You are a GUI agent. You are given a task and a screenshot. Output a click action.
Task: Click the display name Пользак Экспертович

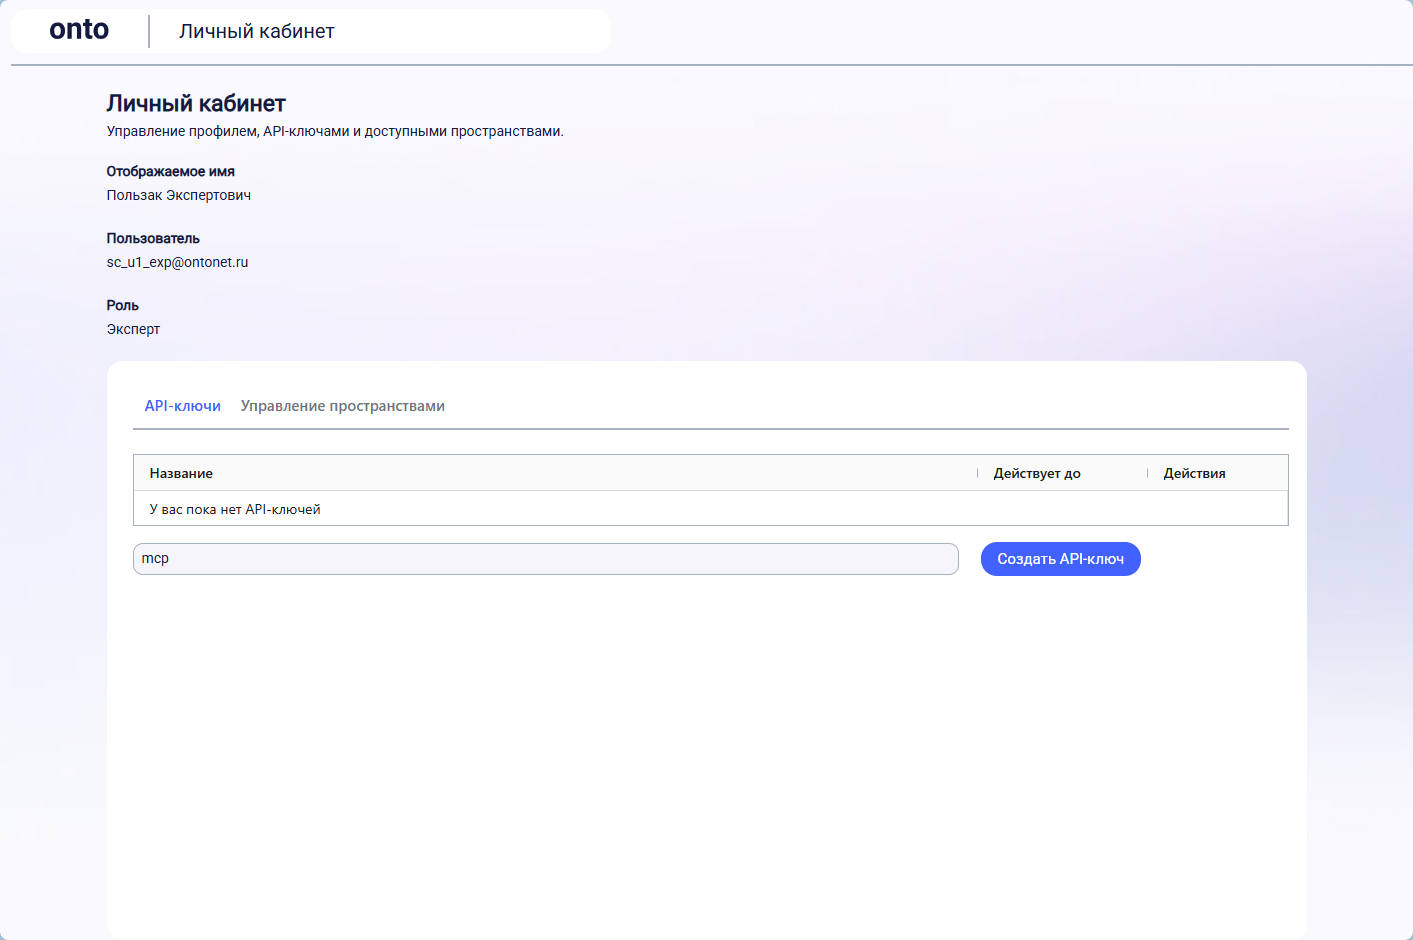click(179, 195)
